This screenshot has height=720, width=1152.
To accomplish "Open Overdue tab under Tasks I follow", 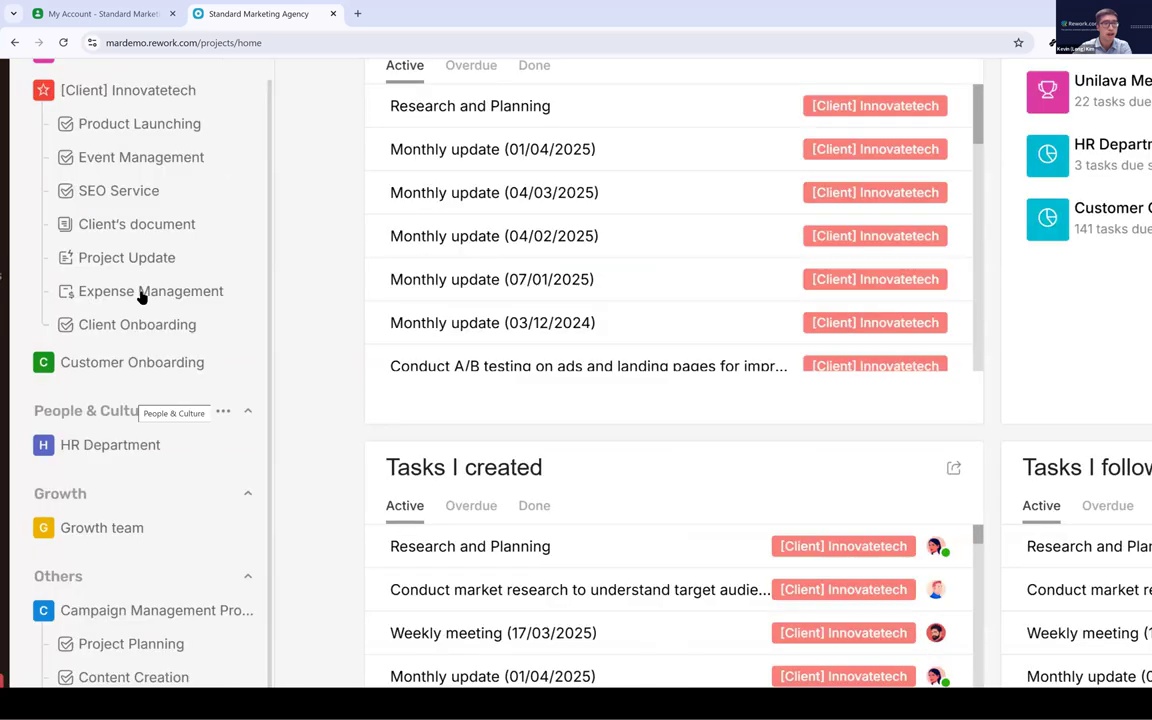I will pyautogui.click(x=1107, y=505).
